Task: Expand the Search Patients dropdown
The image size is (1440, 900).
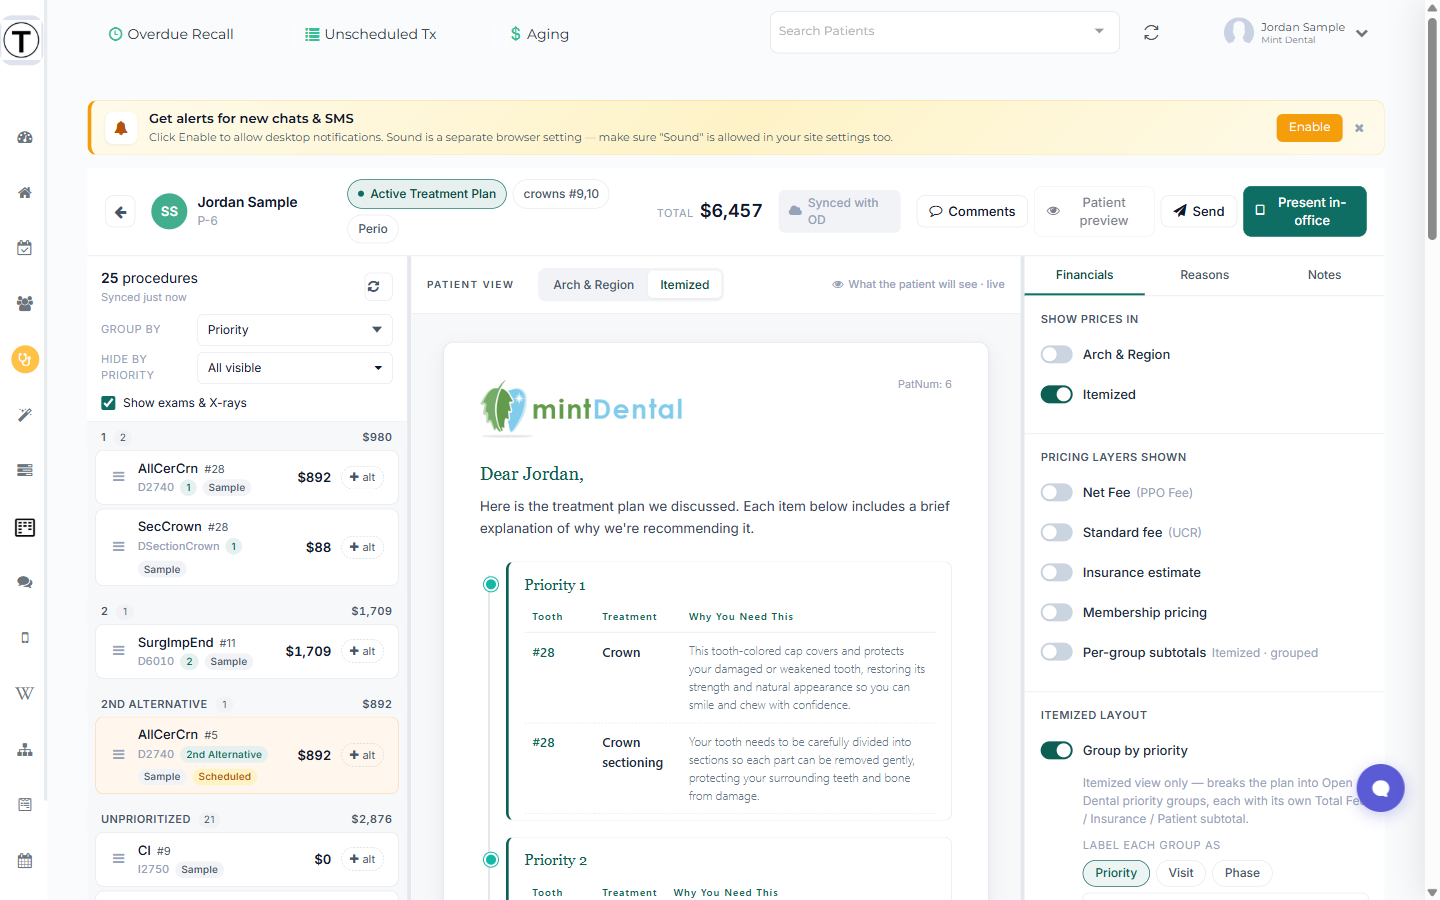Action: click(1099, 31)
